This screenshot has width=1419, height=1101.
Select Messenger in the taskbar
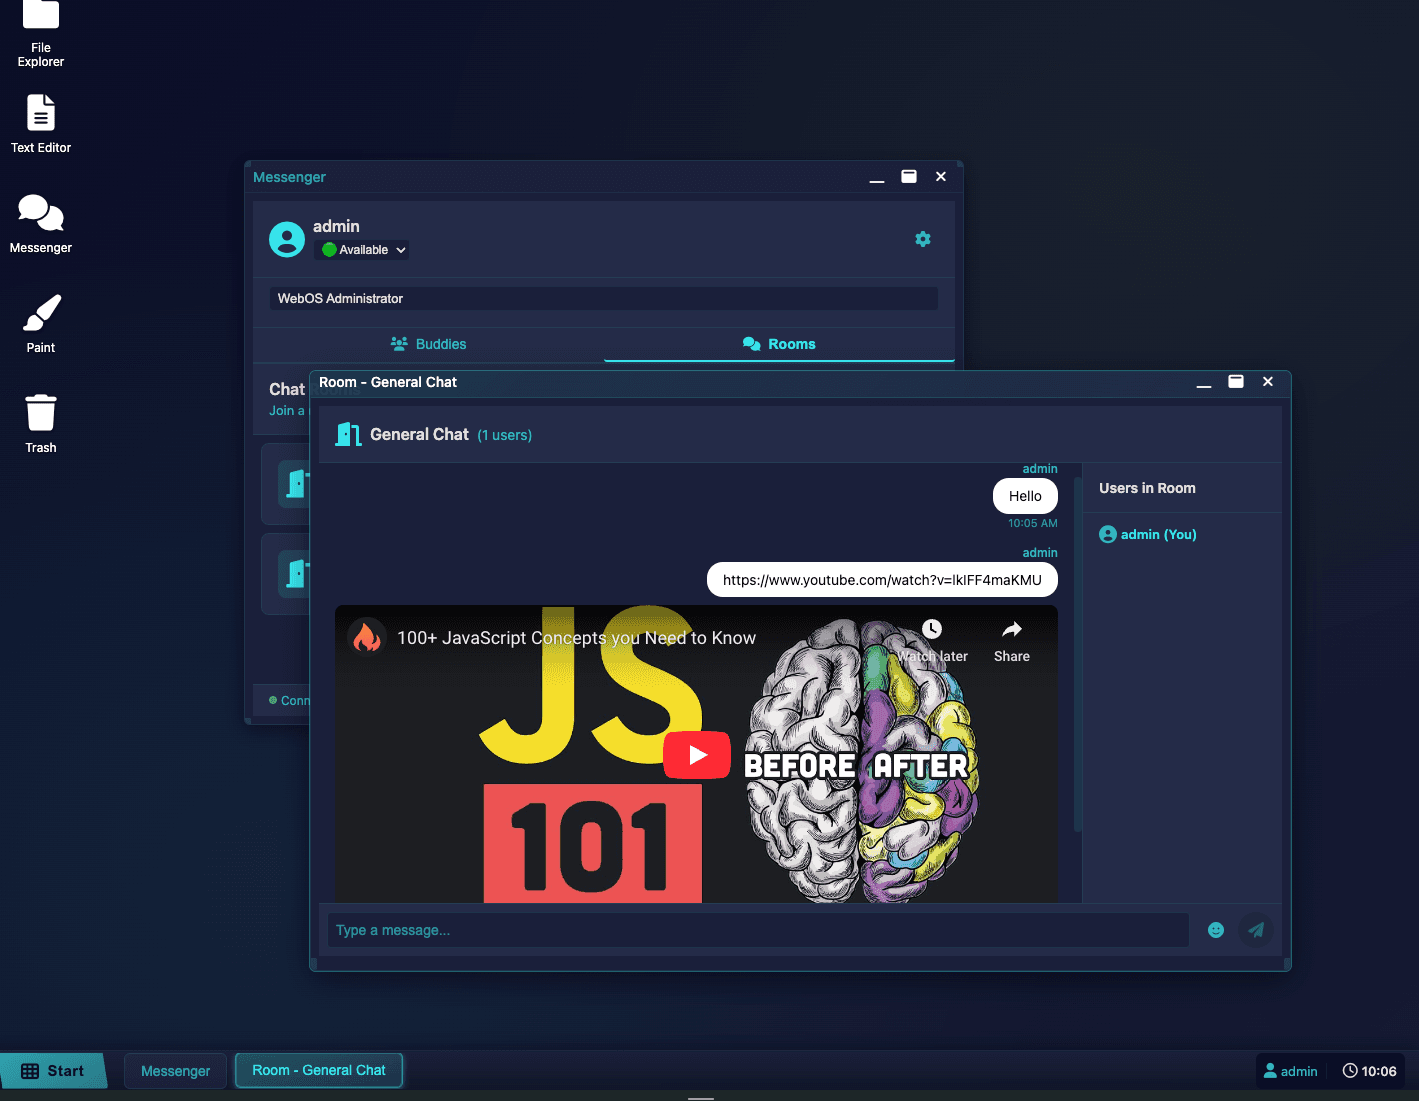click(x=176, y=1071)
